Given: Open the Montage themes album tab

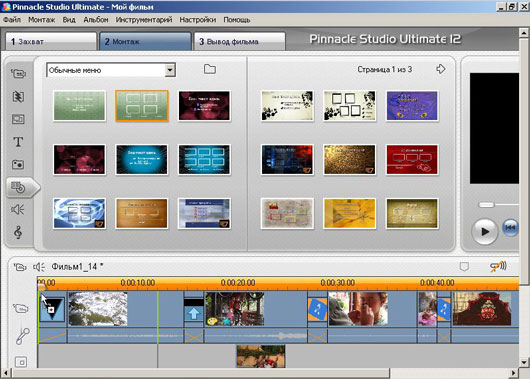Looking at the screenshot, I should tap(18, 119).
